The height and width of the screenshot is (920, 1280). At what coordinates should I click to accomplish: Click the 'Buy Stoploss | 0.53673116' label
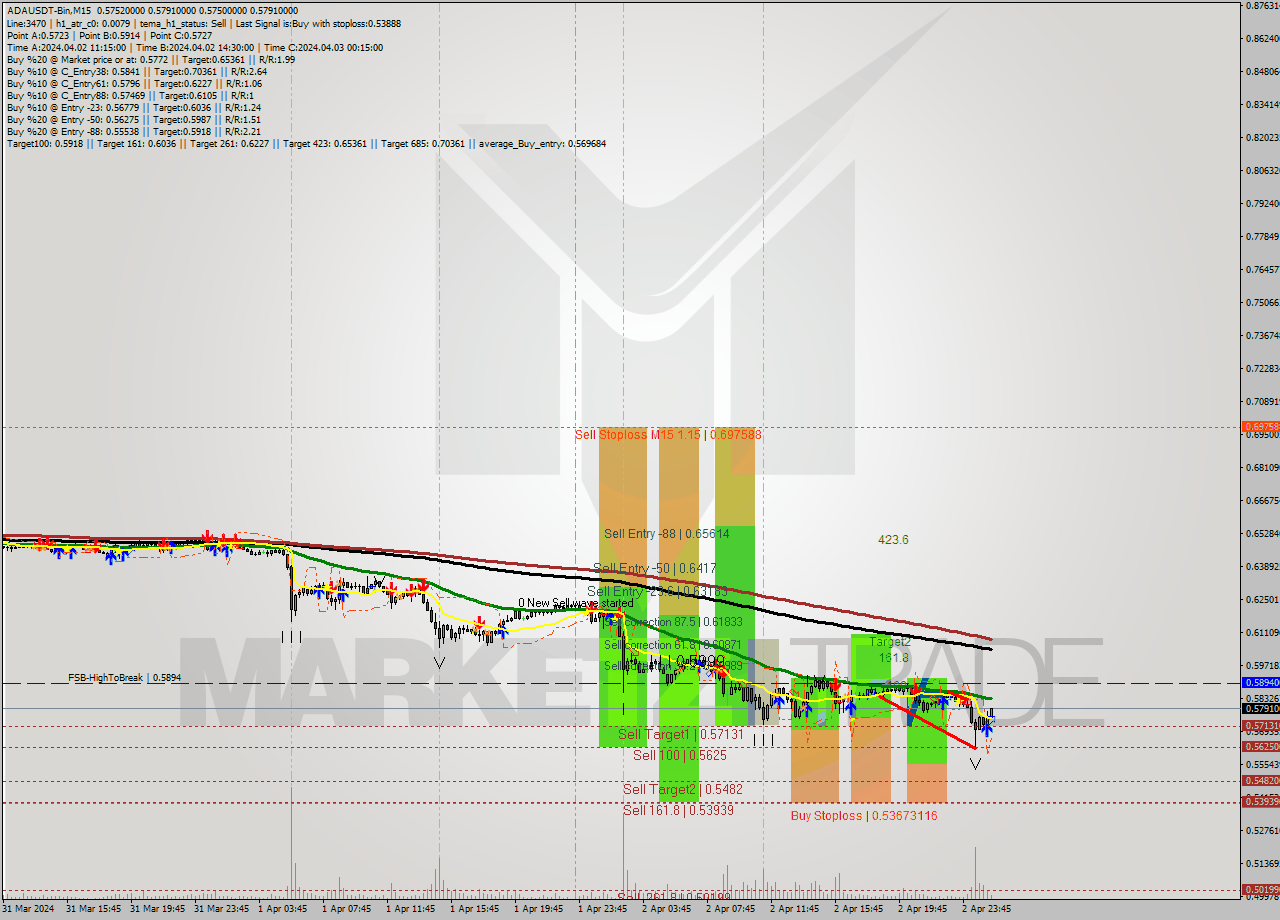pos(864,816)
